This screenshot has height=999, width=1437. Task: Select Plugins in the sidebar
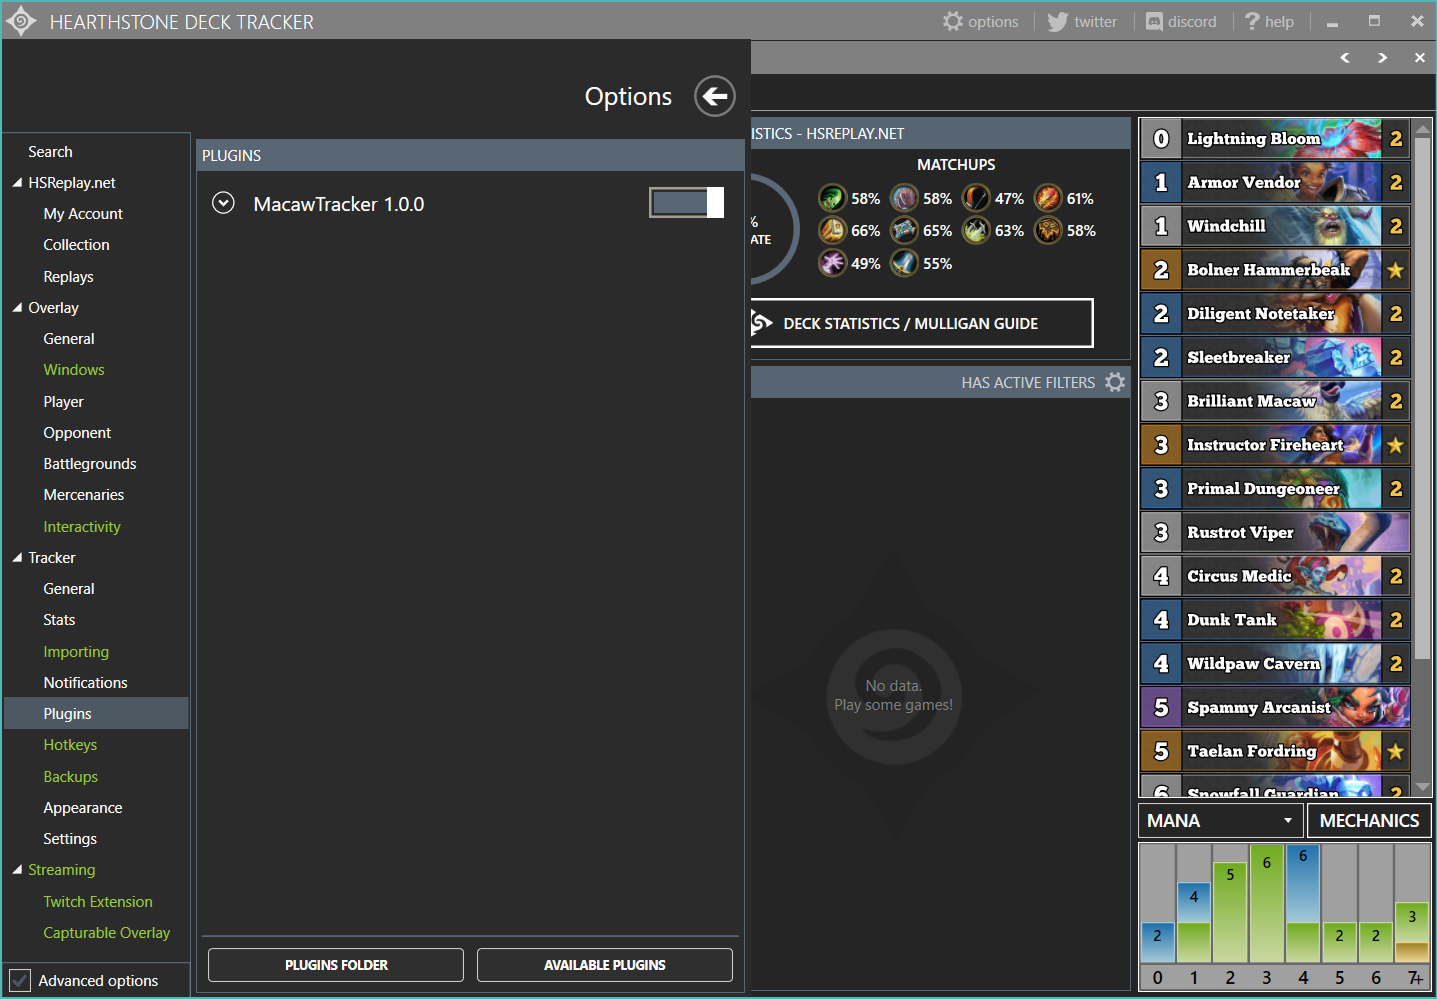(96, 713)
